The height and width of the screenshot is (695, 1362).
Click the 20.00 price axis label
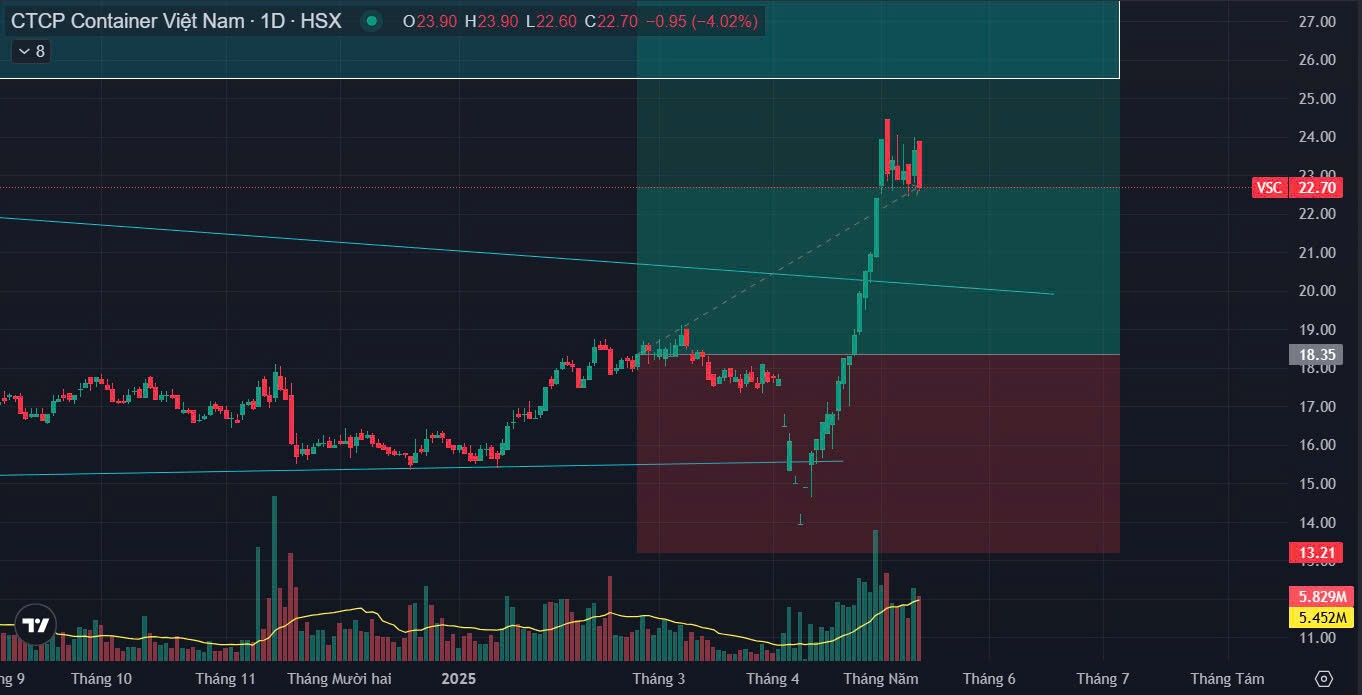[x=1316, y=291]
